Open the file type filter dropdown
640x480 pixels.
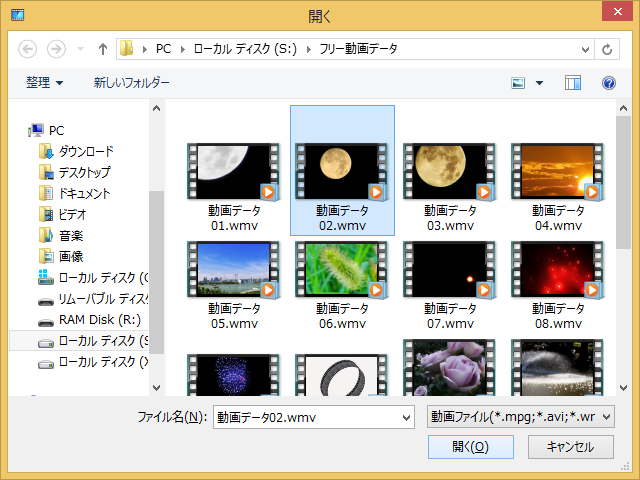coord(520,417)
